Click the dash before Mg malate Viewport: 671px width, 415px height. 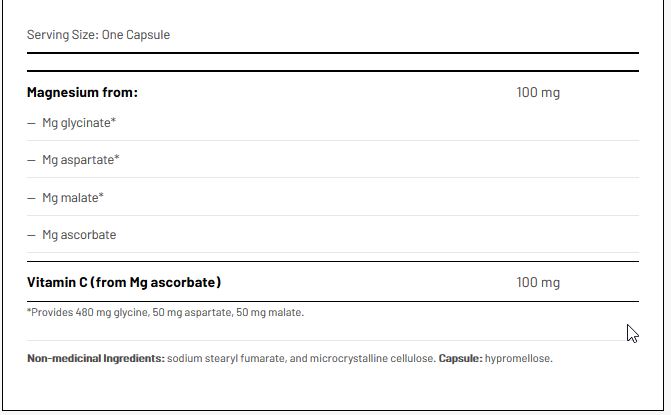coord(31,198)
